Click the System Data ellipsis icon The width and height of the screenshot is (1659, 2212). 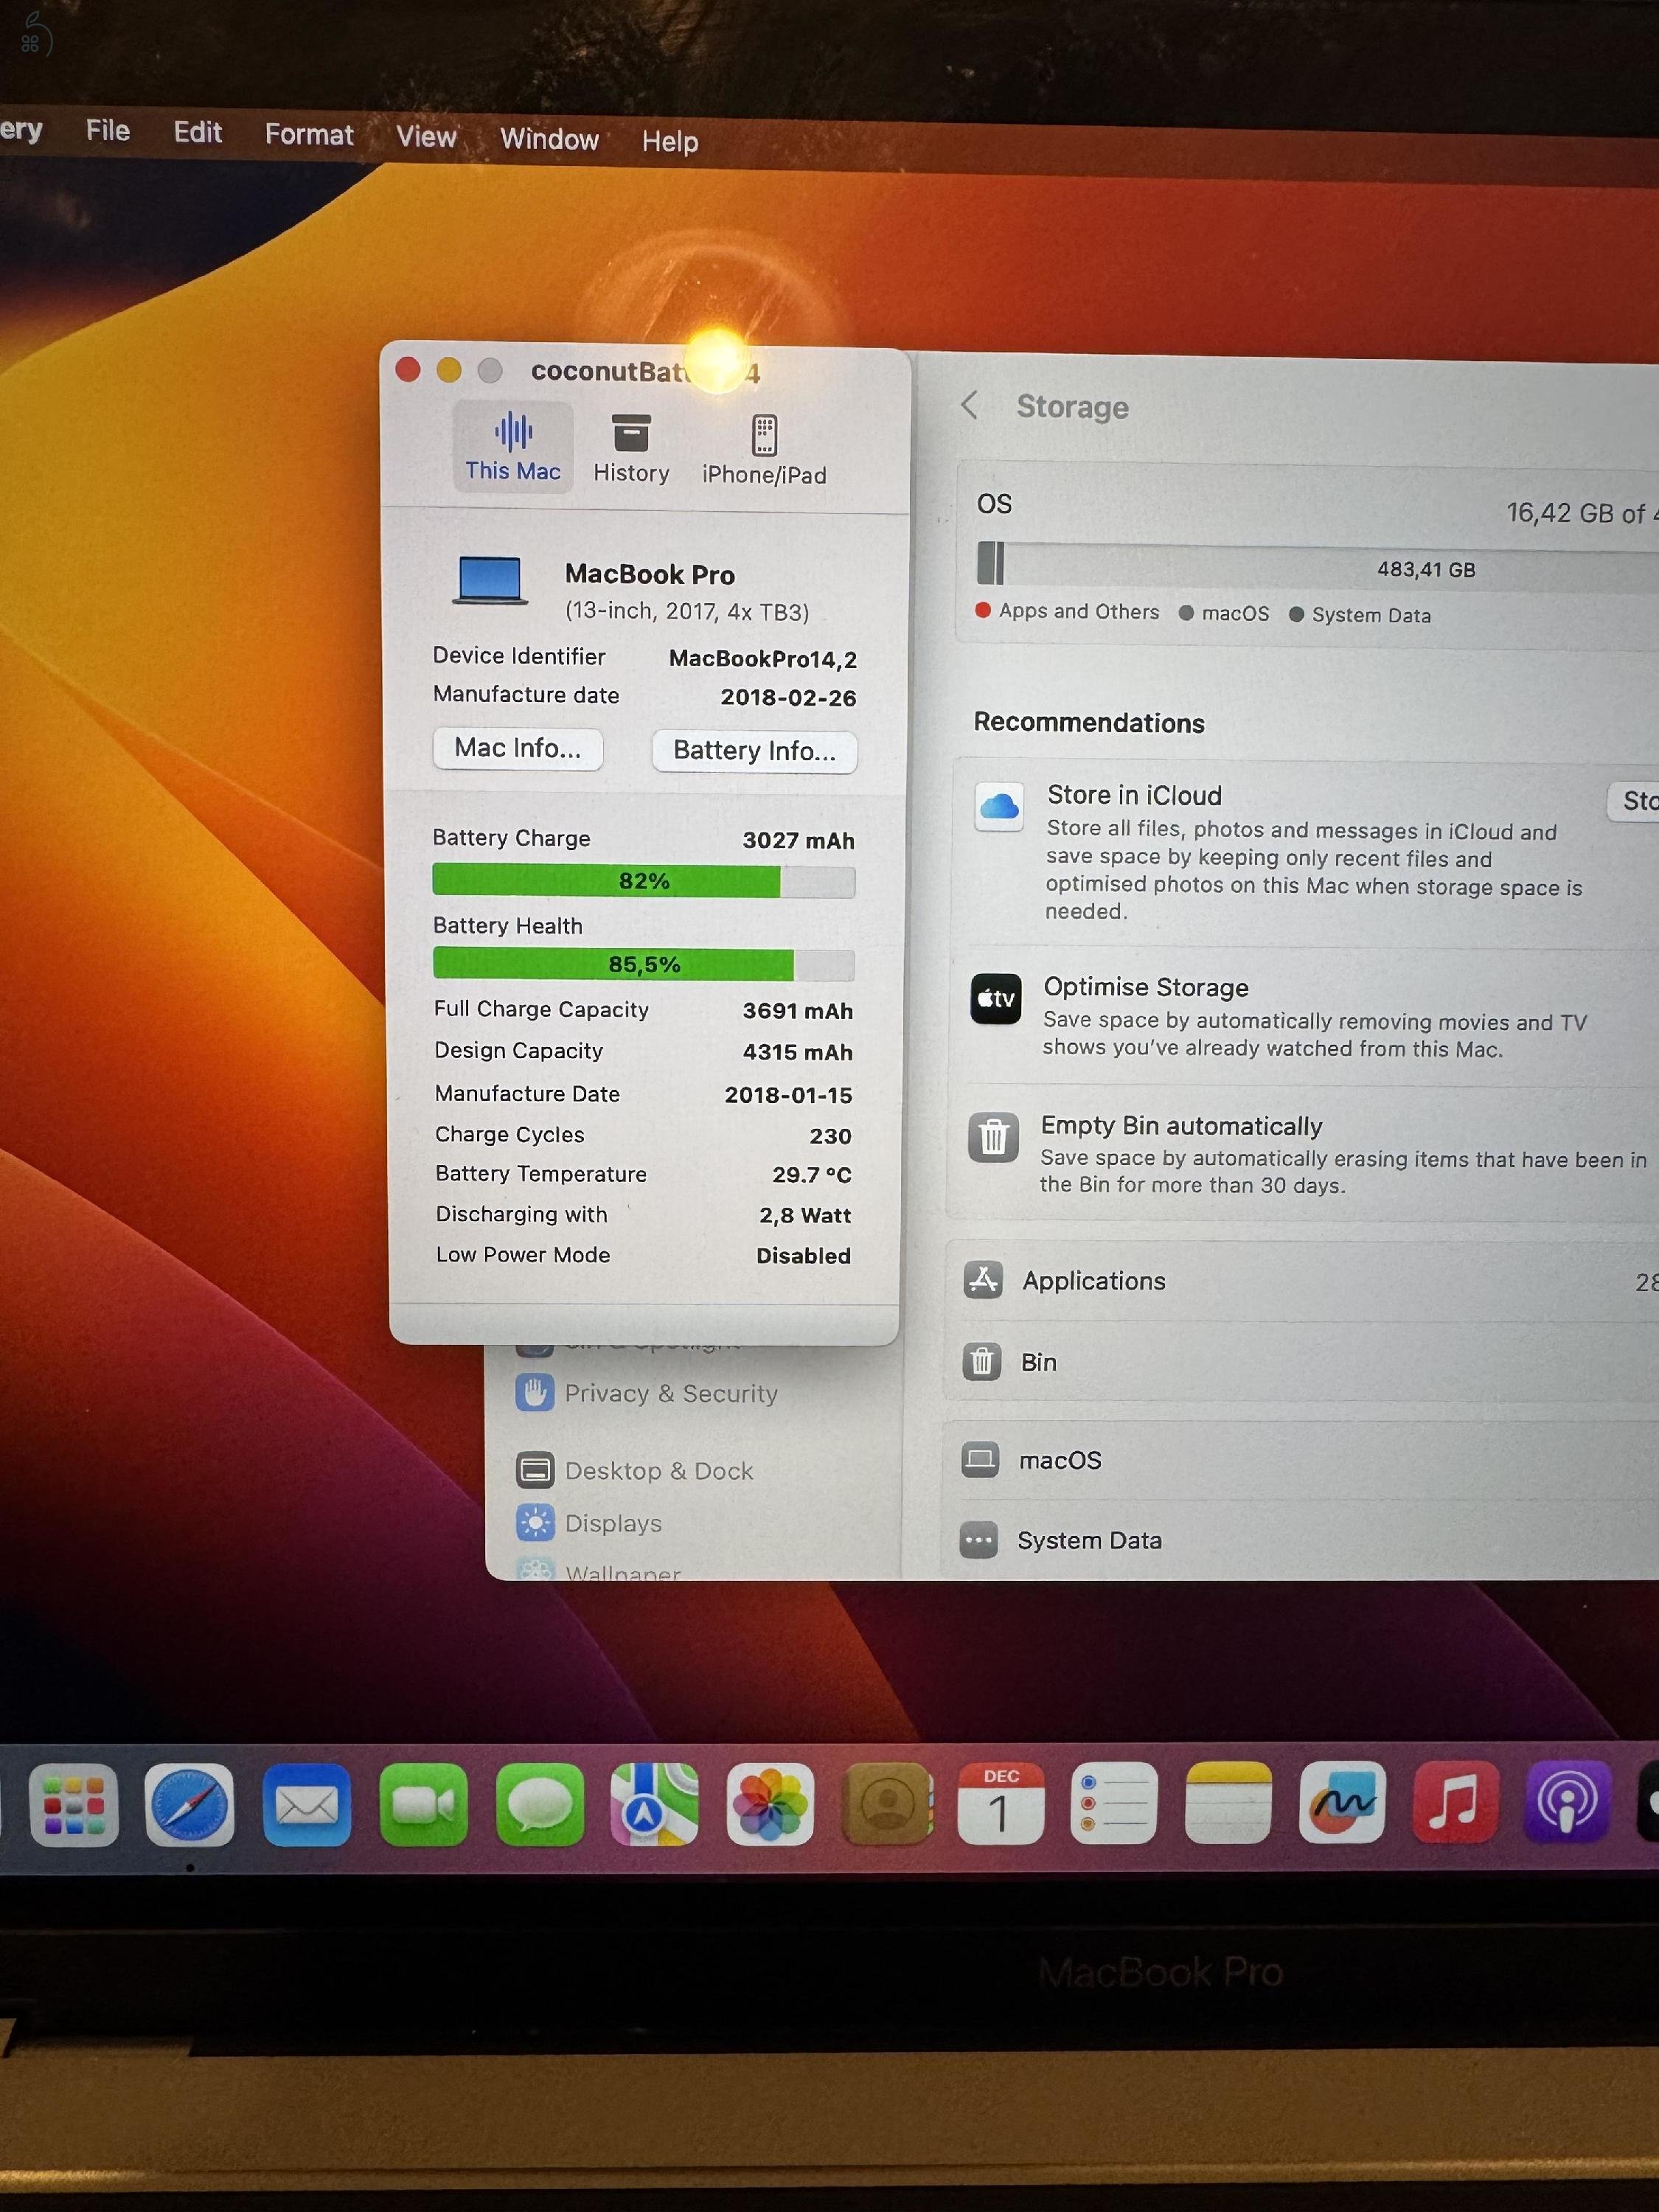click(978, 1540)
